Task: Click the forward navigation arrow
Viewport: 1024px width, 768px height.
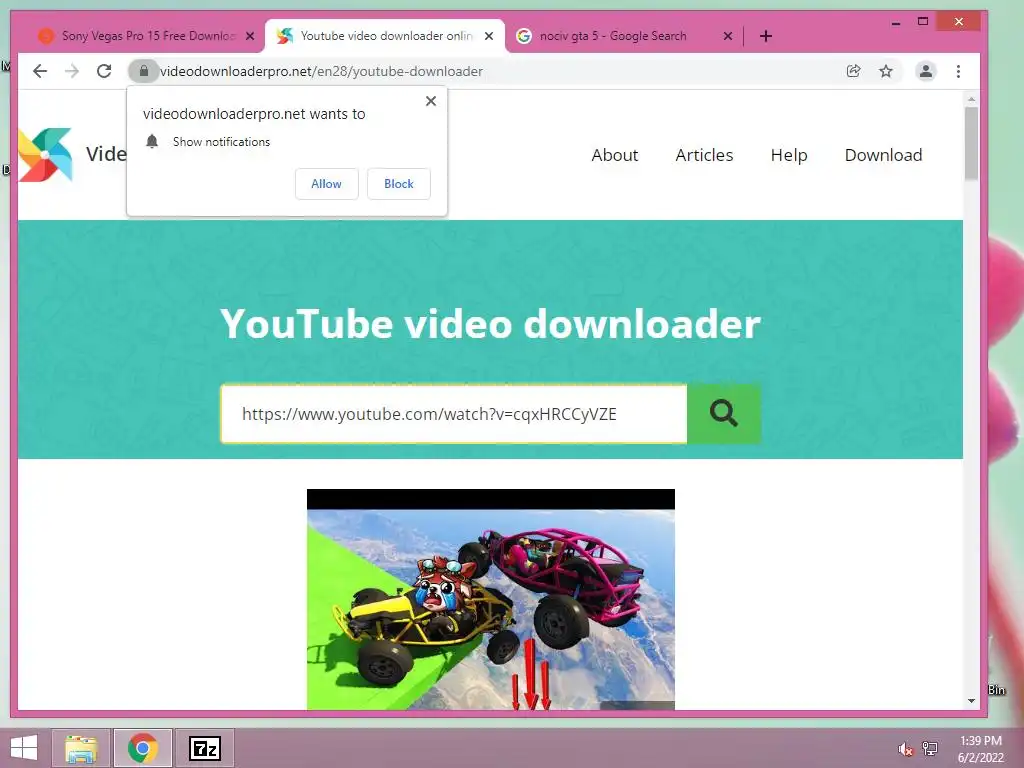Action: pos(72,71)
